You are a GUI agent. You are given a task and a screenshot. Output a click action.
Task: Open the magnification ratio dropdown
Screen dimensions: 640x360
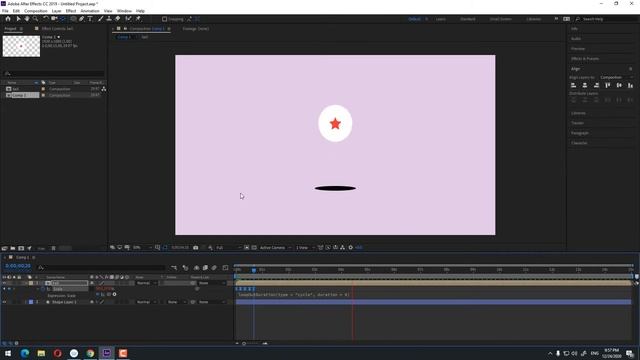pyautogui.click(x=142, y=248)
